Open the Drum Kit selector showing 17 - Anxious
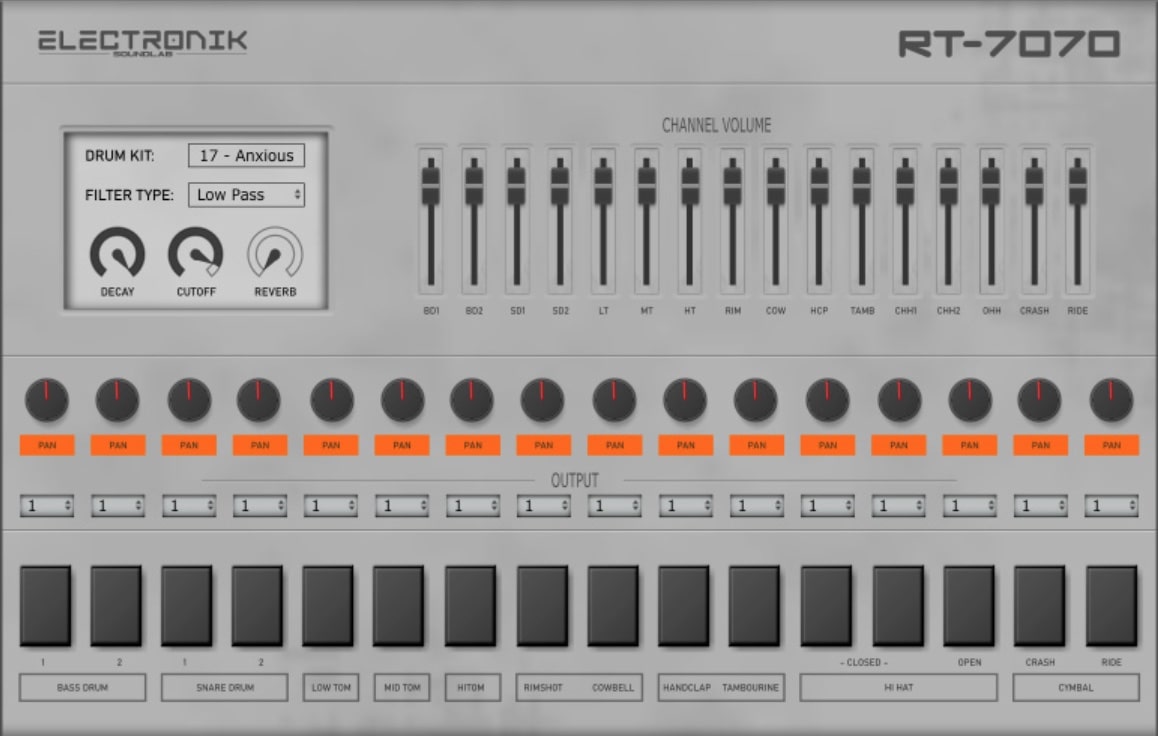This screenshot has height=736, width=1158. coord(248,156)
